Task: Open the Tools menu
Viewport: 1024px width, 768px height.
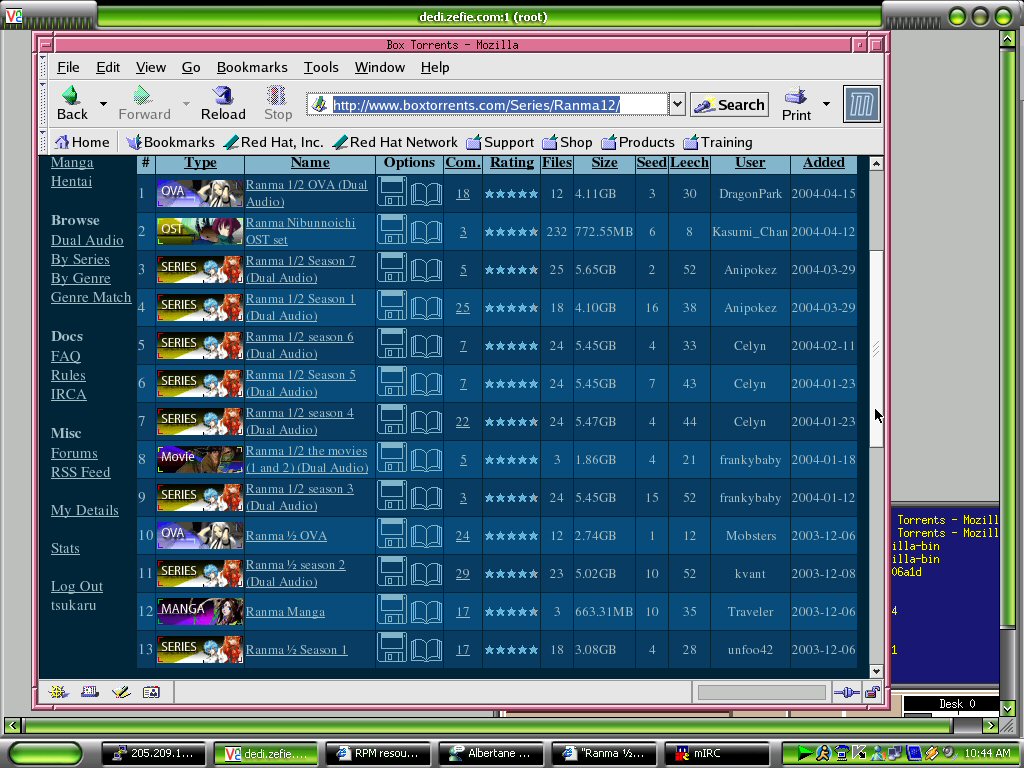Action: [321, 67]
